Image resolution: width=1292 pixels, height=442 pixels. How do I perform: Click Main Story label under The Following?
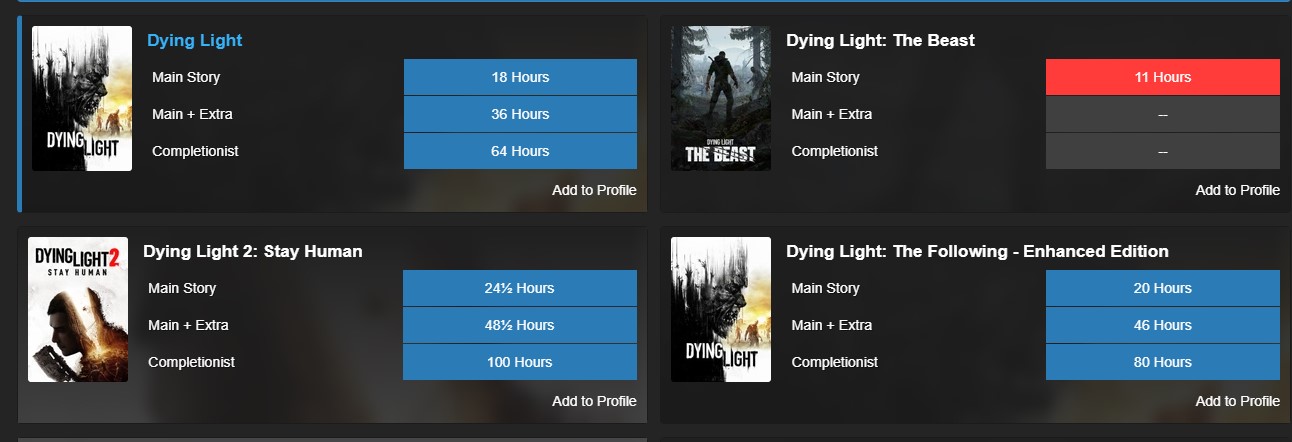pos(825,288)
